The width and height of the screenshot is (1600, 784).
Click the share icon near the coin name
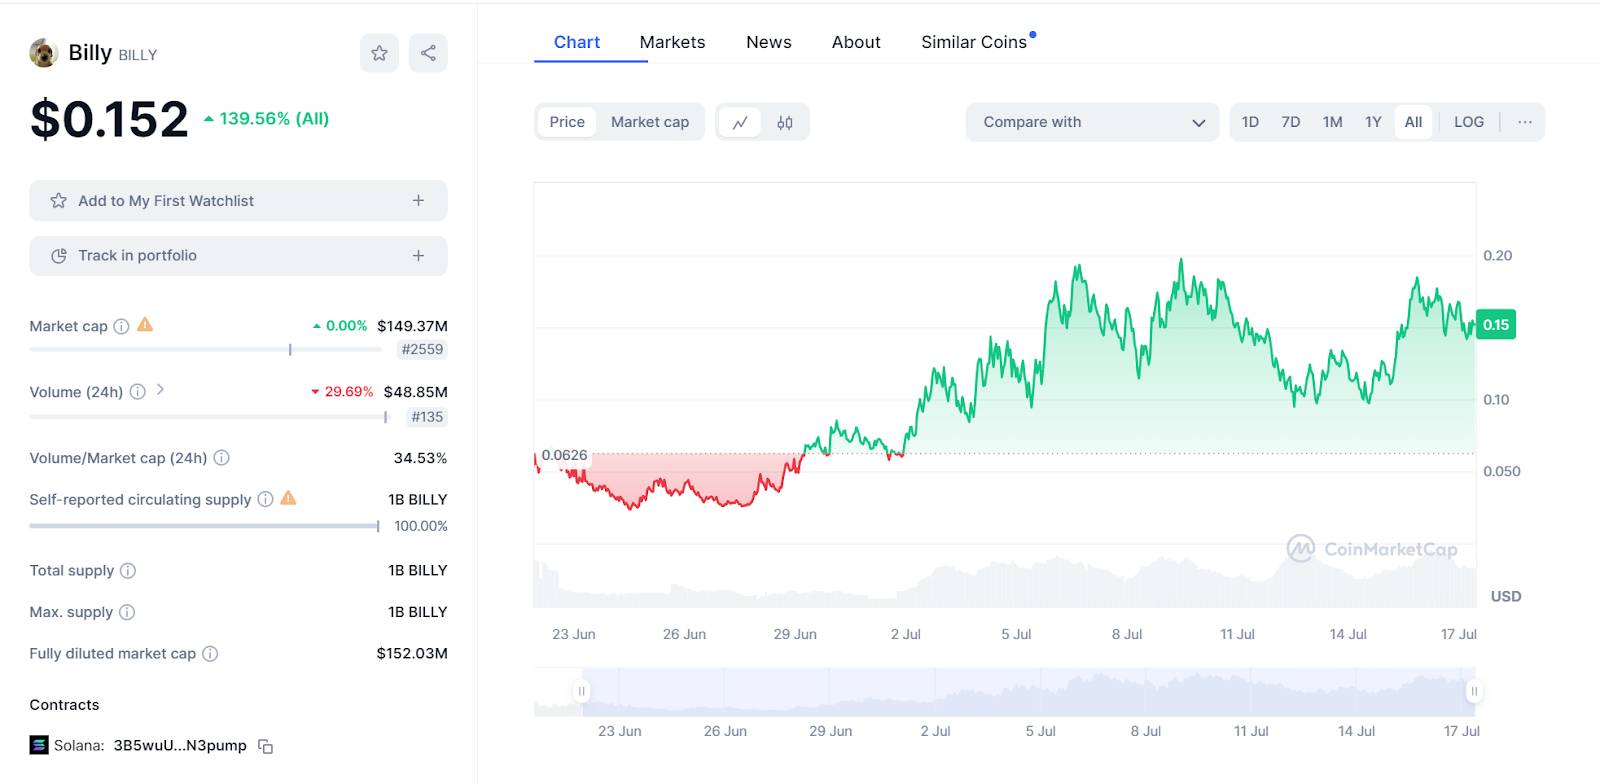coord(428,53)
